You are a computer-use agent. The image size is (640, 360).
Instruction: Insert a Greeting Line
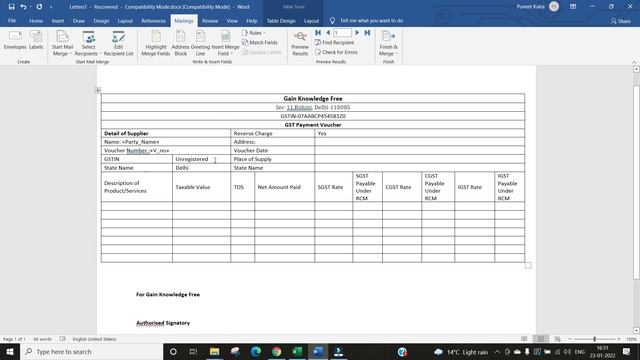pyautogui.click(x=200, y=43)
